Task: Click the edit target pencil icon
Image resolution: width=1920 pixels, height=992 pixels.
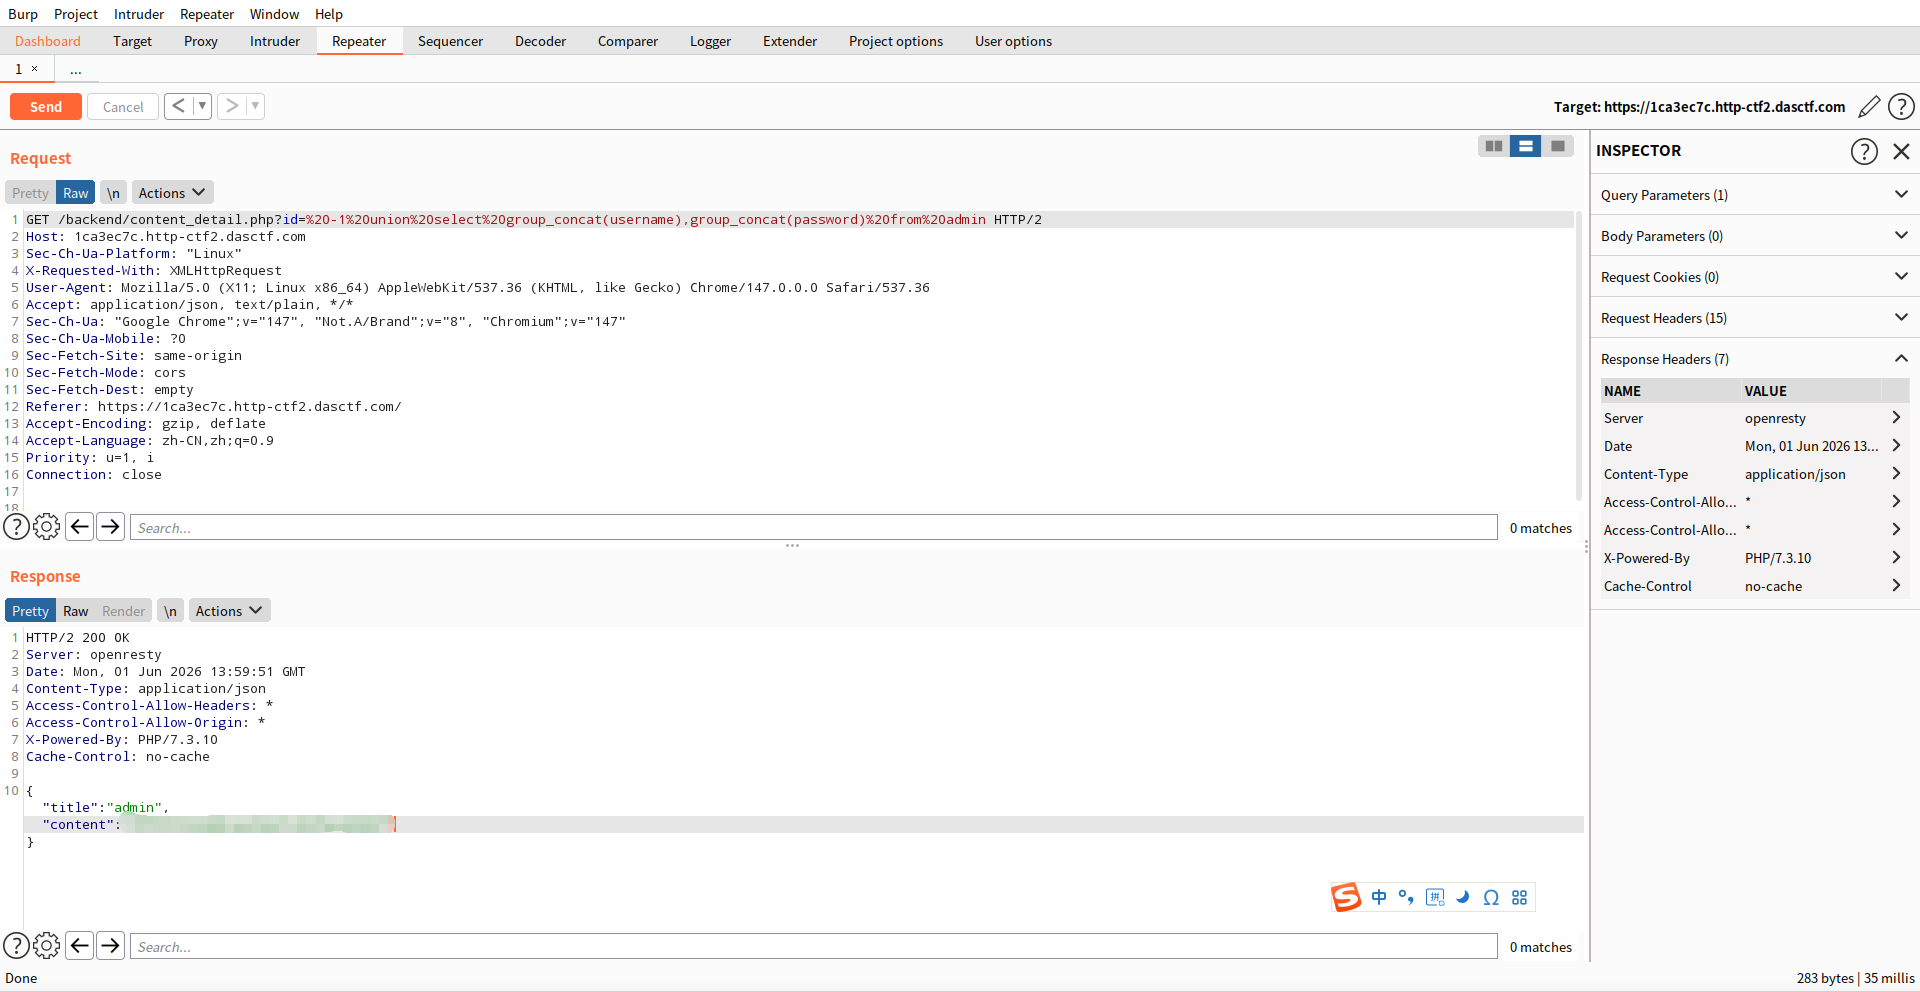Action: (1869, 106)
